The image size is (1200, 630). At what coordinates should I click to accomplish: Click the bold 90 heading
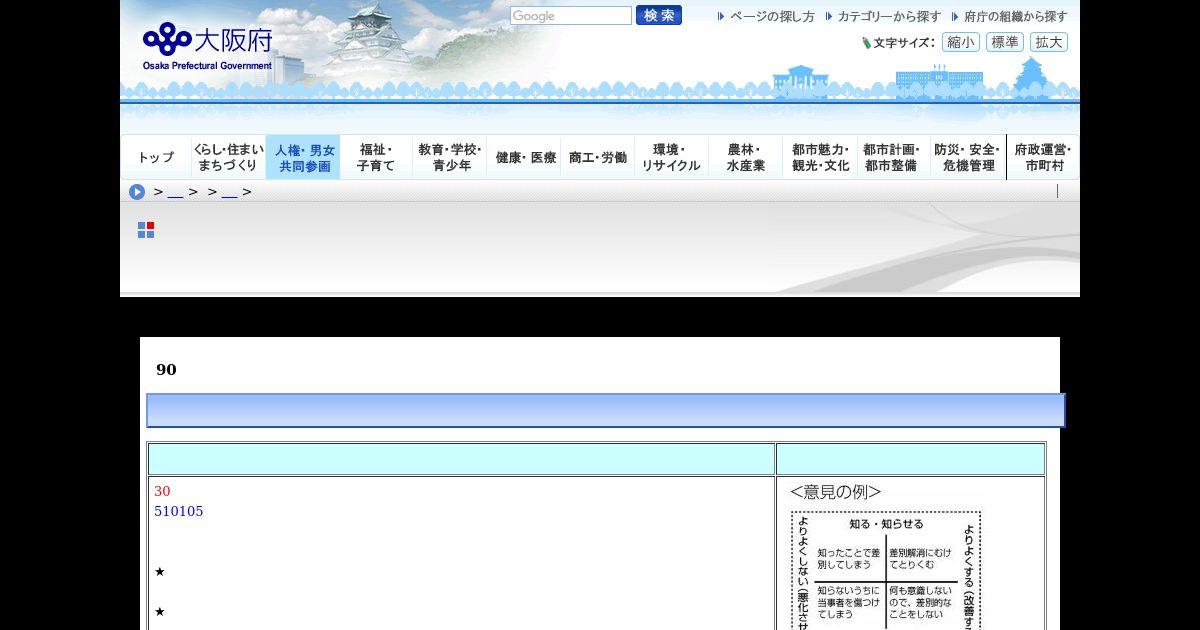(166, 370)
